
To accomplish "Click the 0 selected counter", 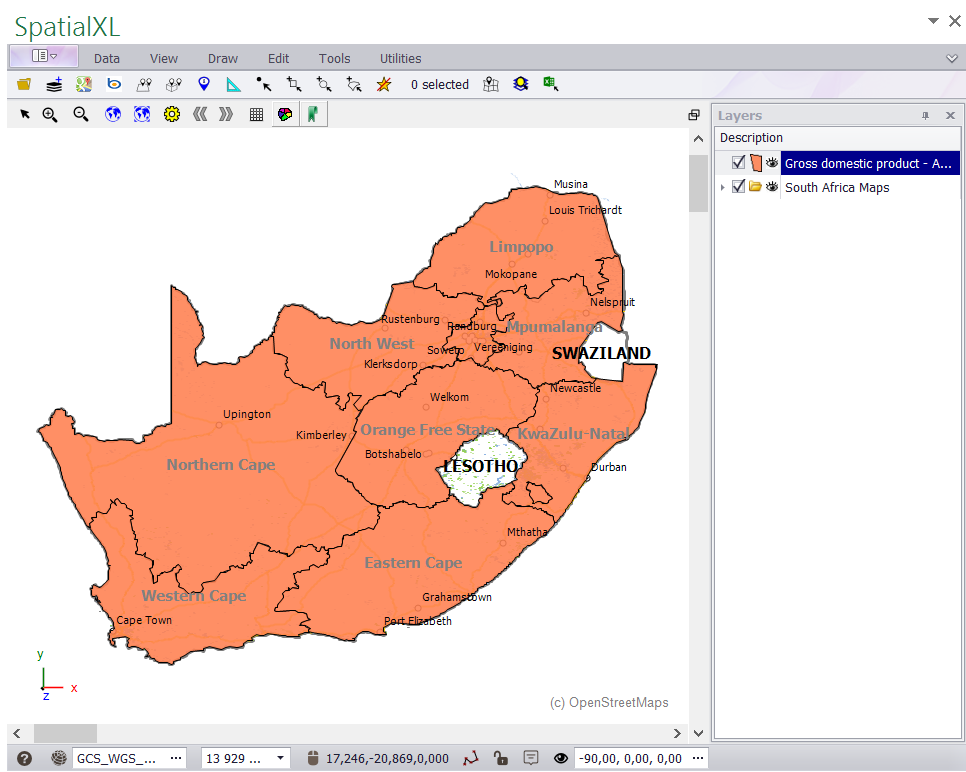I will click(440, 84).
